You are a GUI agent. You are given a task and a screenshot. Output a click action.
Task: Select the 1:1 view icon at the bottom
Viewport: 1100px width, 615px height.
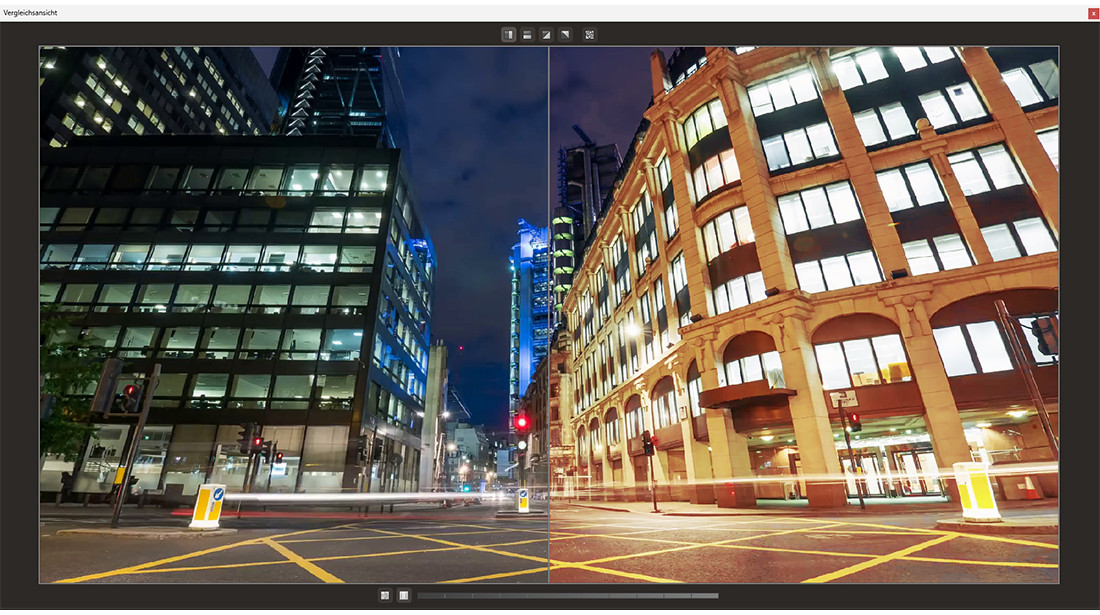click(x=403, y=594)
